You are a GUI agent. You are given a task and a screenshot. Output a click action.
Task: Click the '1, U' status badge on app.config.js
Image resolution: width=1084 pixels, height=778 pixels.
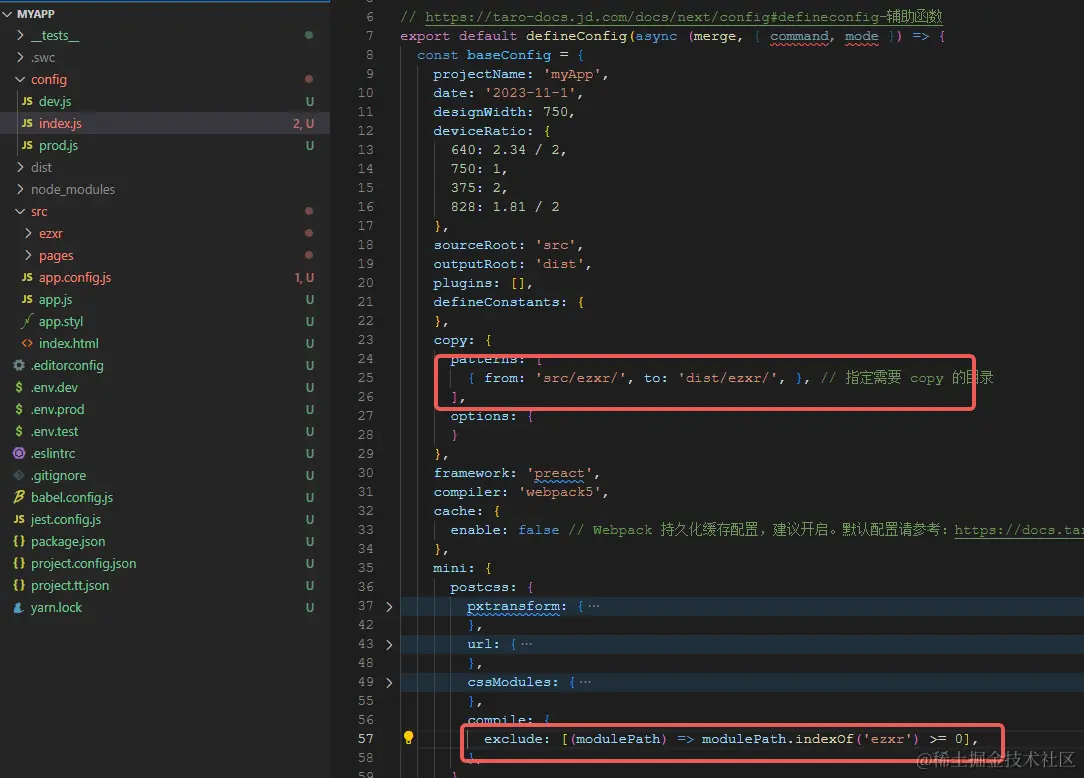point(303,277)
